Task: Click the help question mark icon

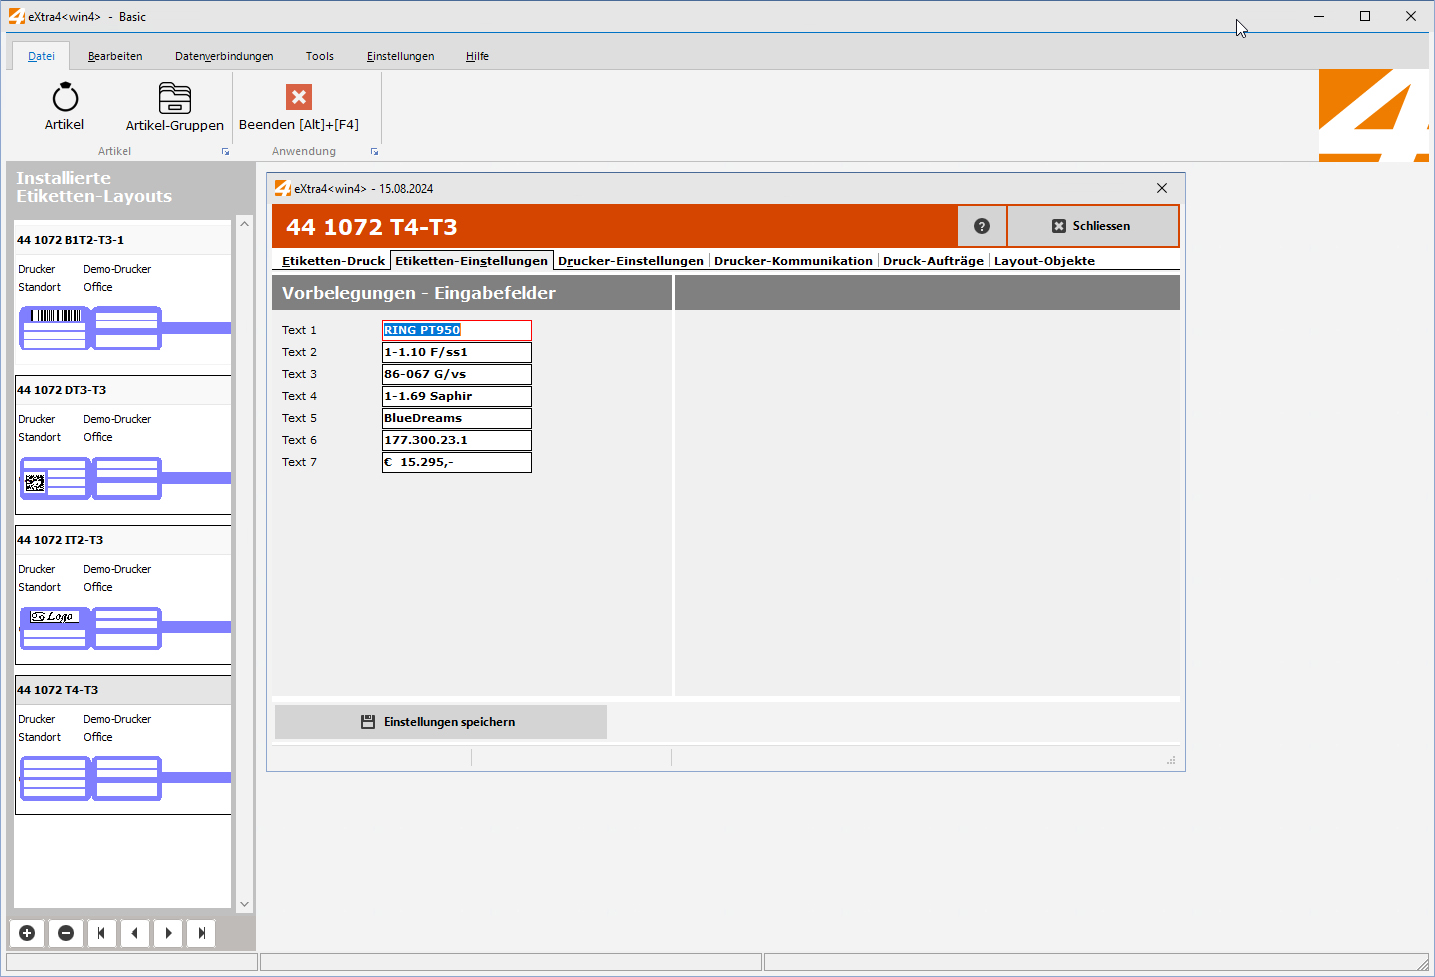Action: coord(981,226)
